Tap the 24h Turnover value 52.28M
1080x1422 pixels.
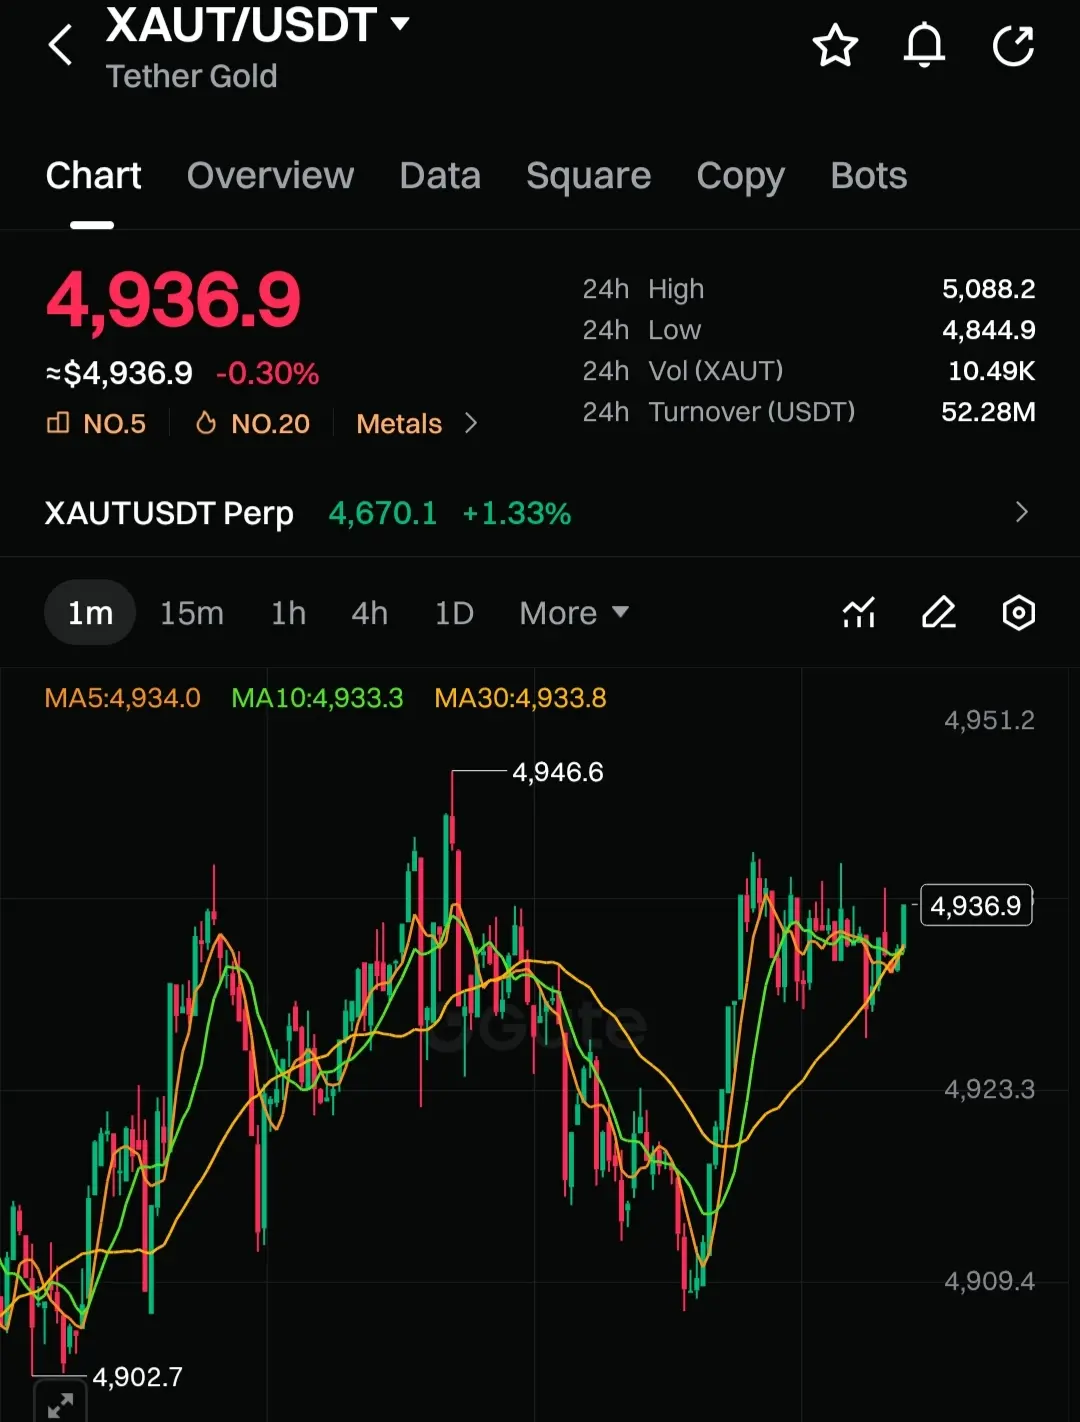point(988,412)
